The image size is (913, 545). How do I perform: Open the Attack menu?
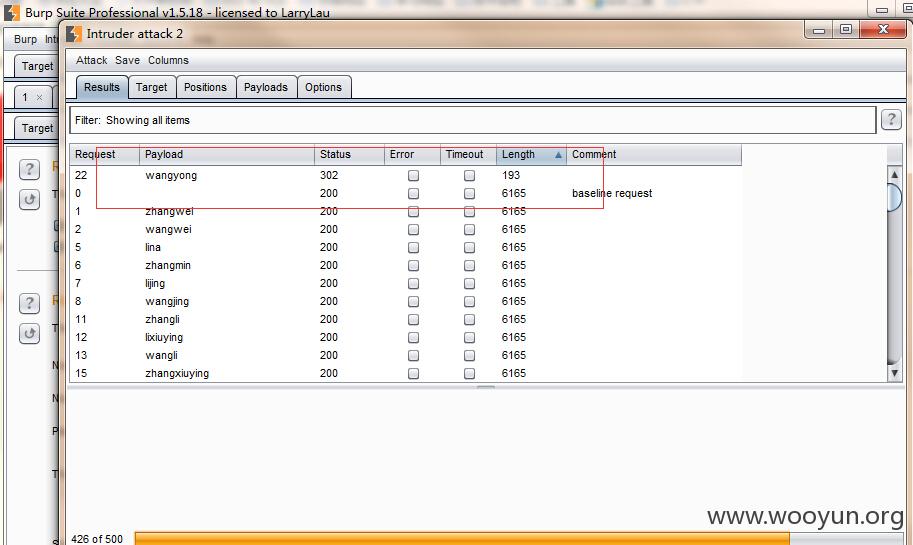(91, 60)
